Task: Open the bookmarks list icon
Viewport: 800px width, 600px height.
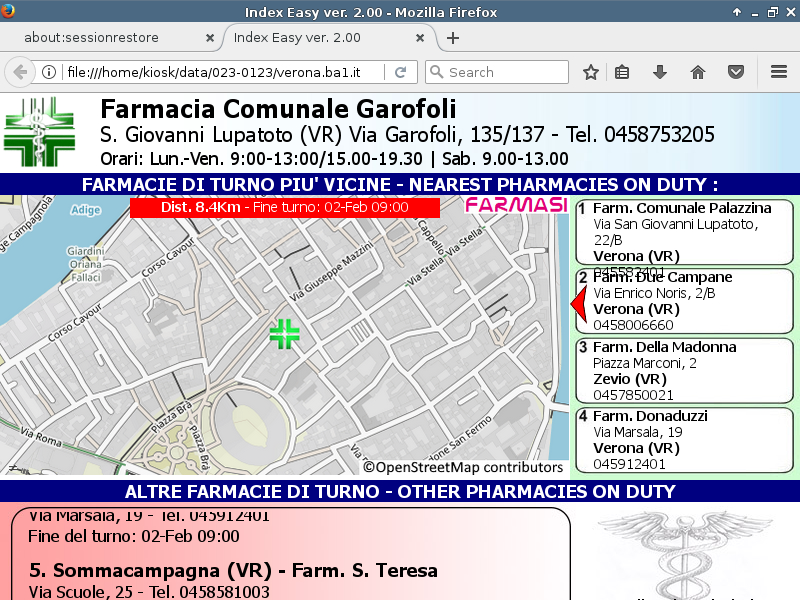Action: (622, 72)
